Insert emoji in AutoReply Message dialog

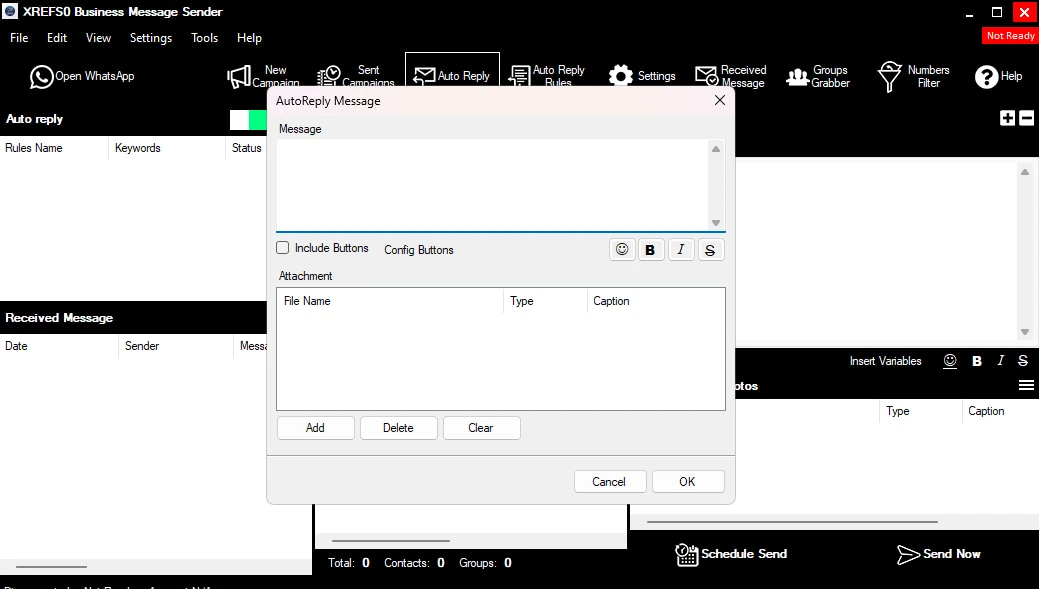622,250
